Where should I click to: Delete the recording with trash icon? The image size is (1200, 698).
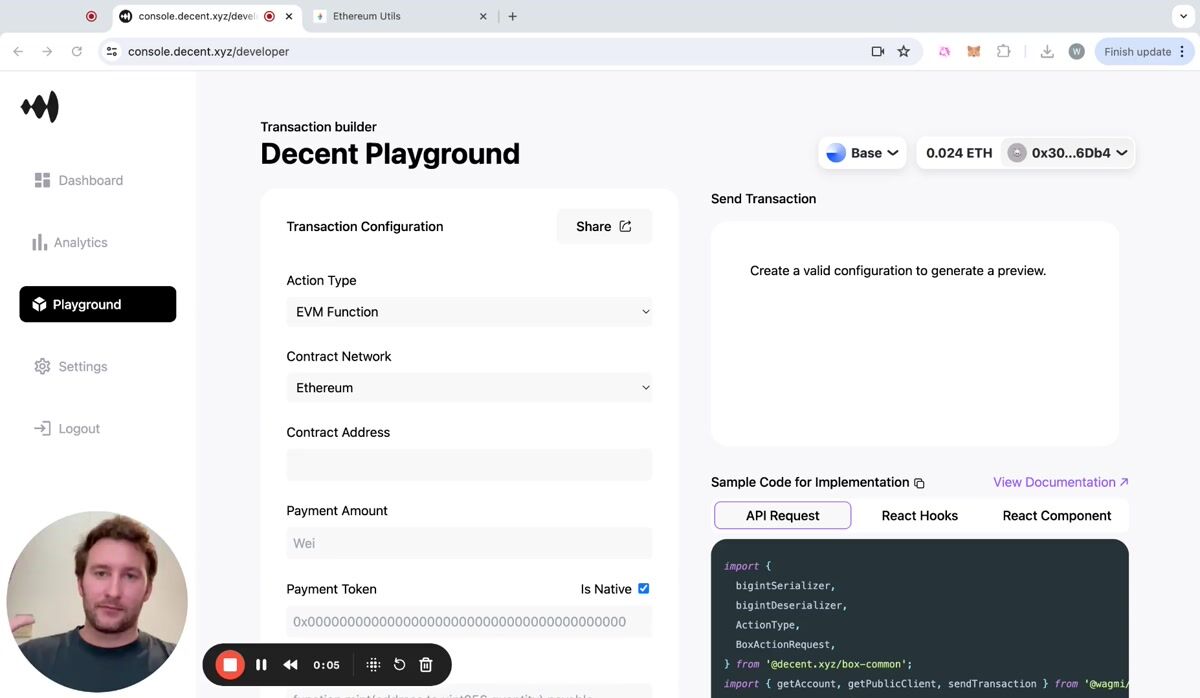(426, 665)
